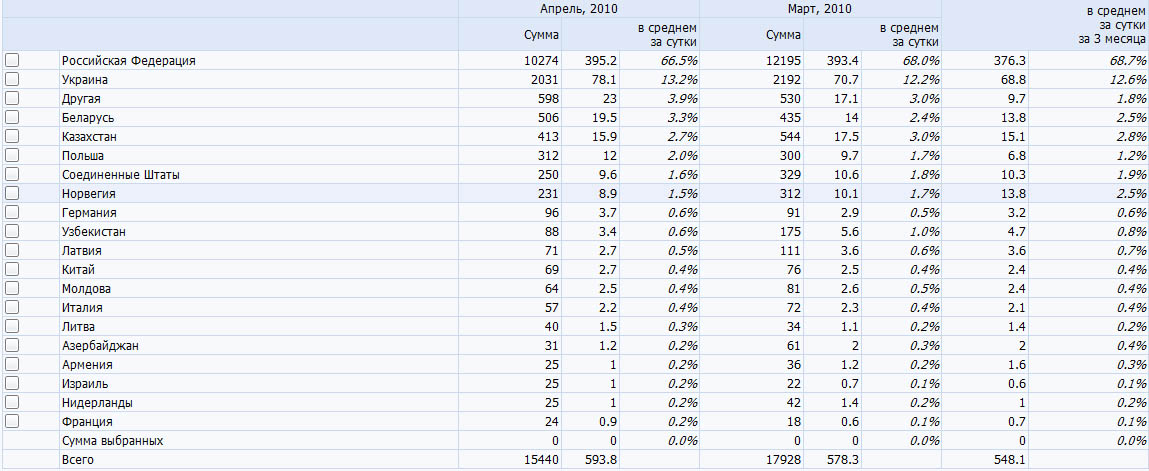Check the Израиль checkbox
The height and width of the screenshot is (471, 1149).
coord(12,383)
